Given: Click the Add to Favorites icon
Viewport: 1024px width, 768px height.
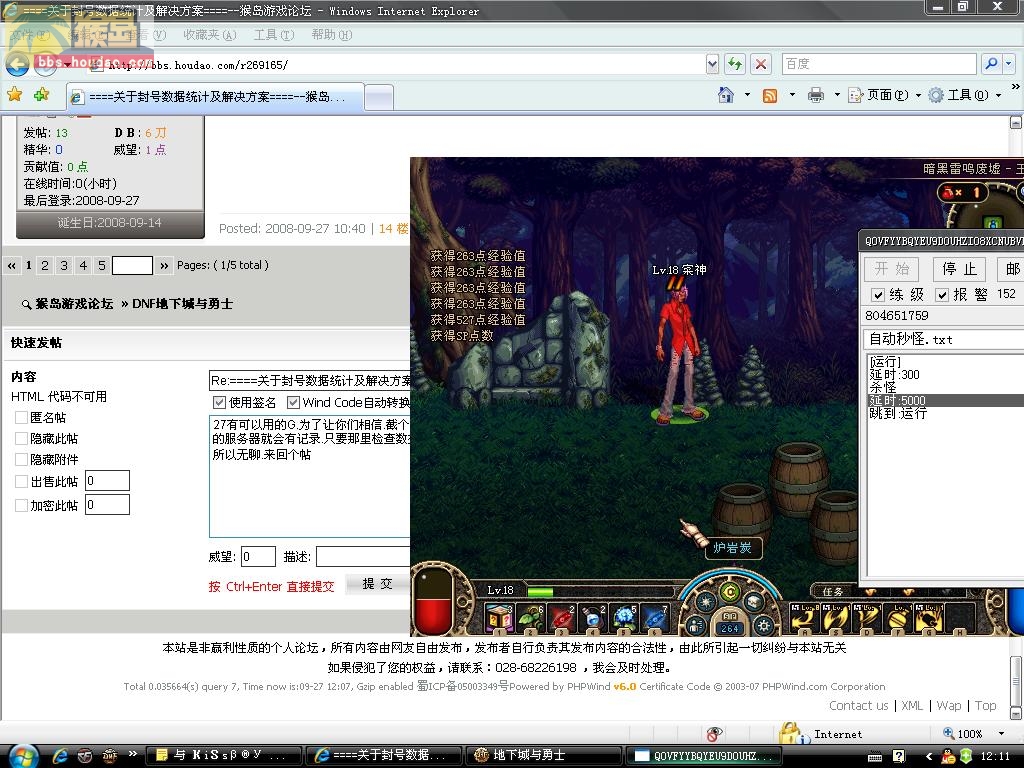Looking at the screenshot, I should click(42, 95).
